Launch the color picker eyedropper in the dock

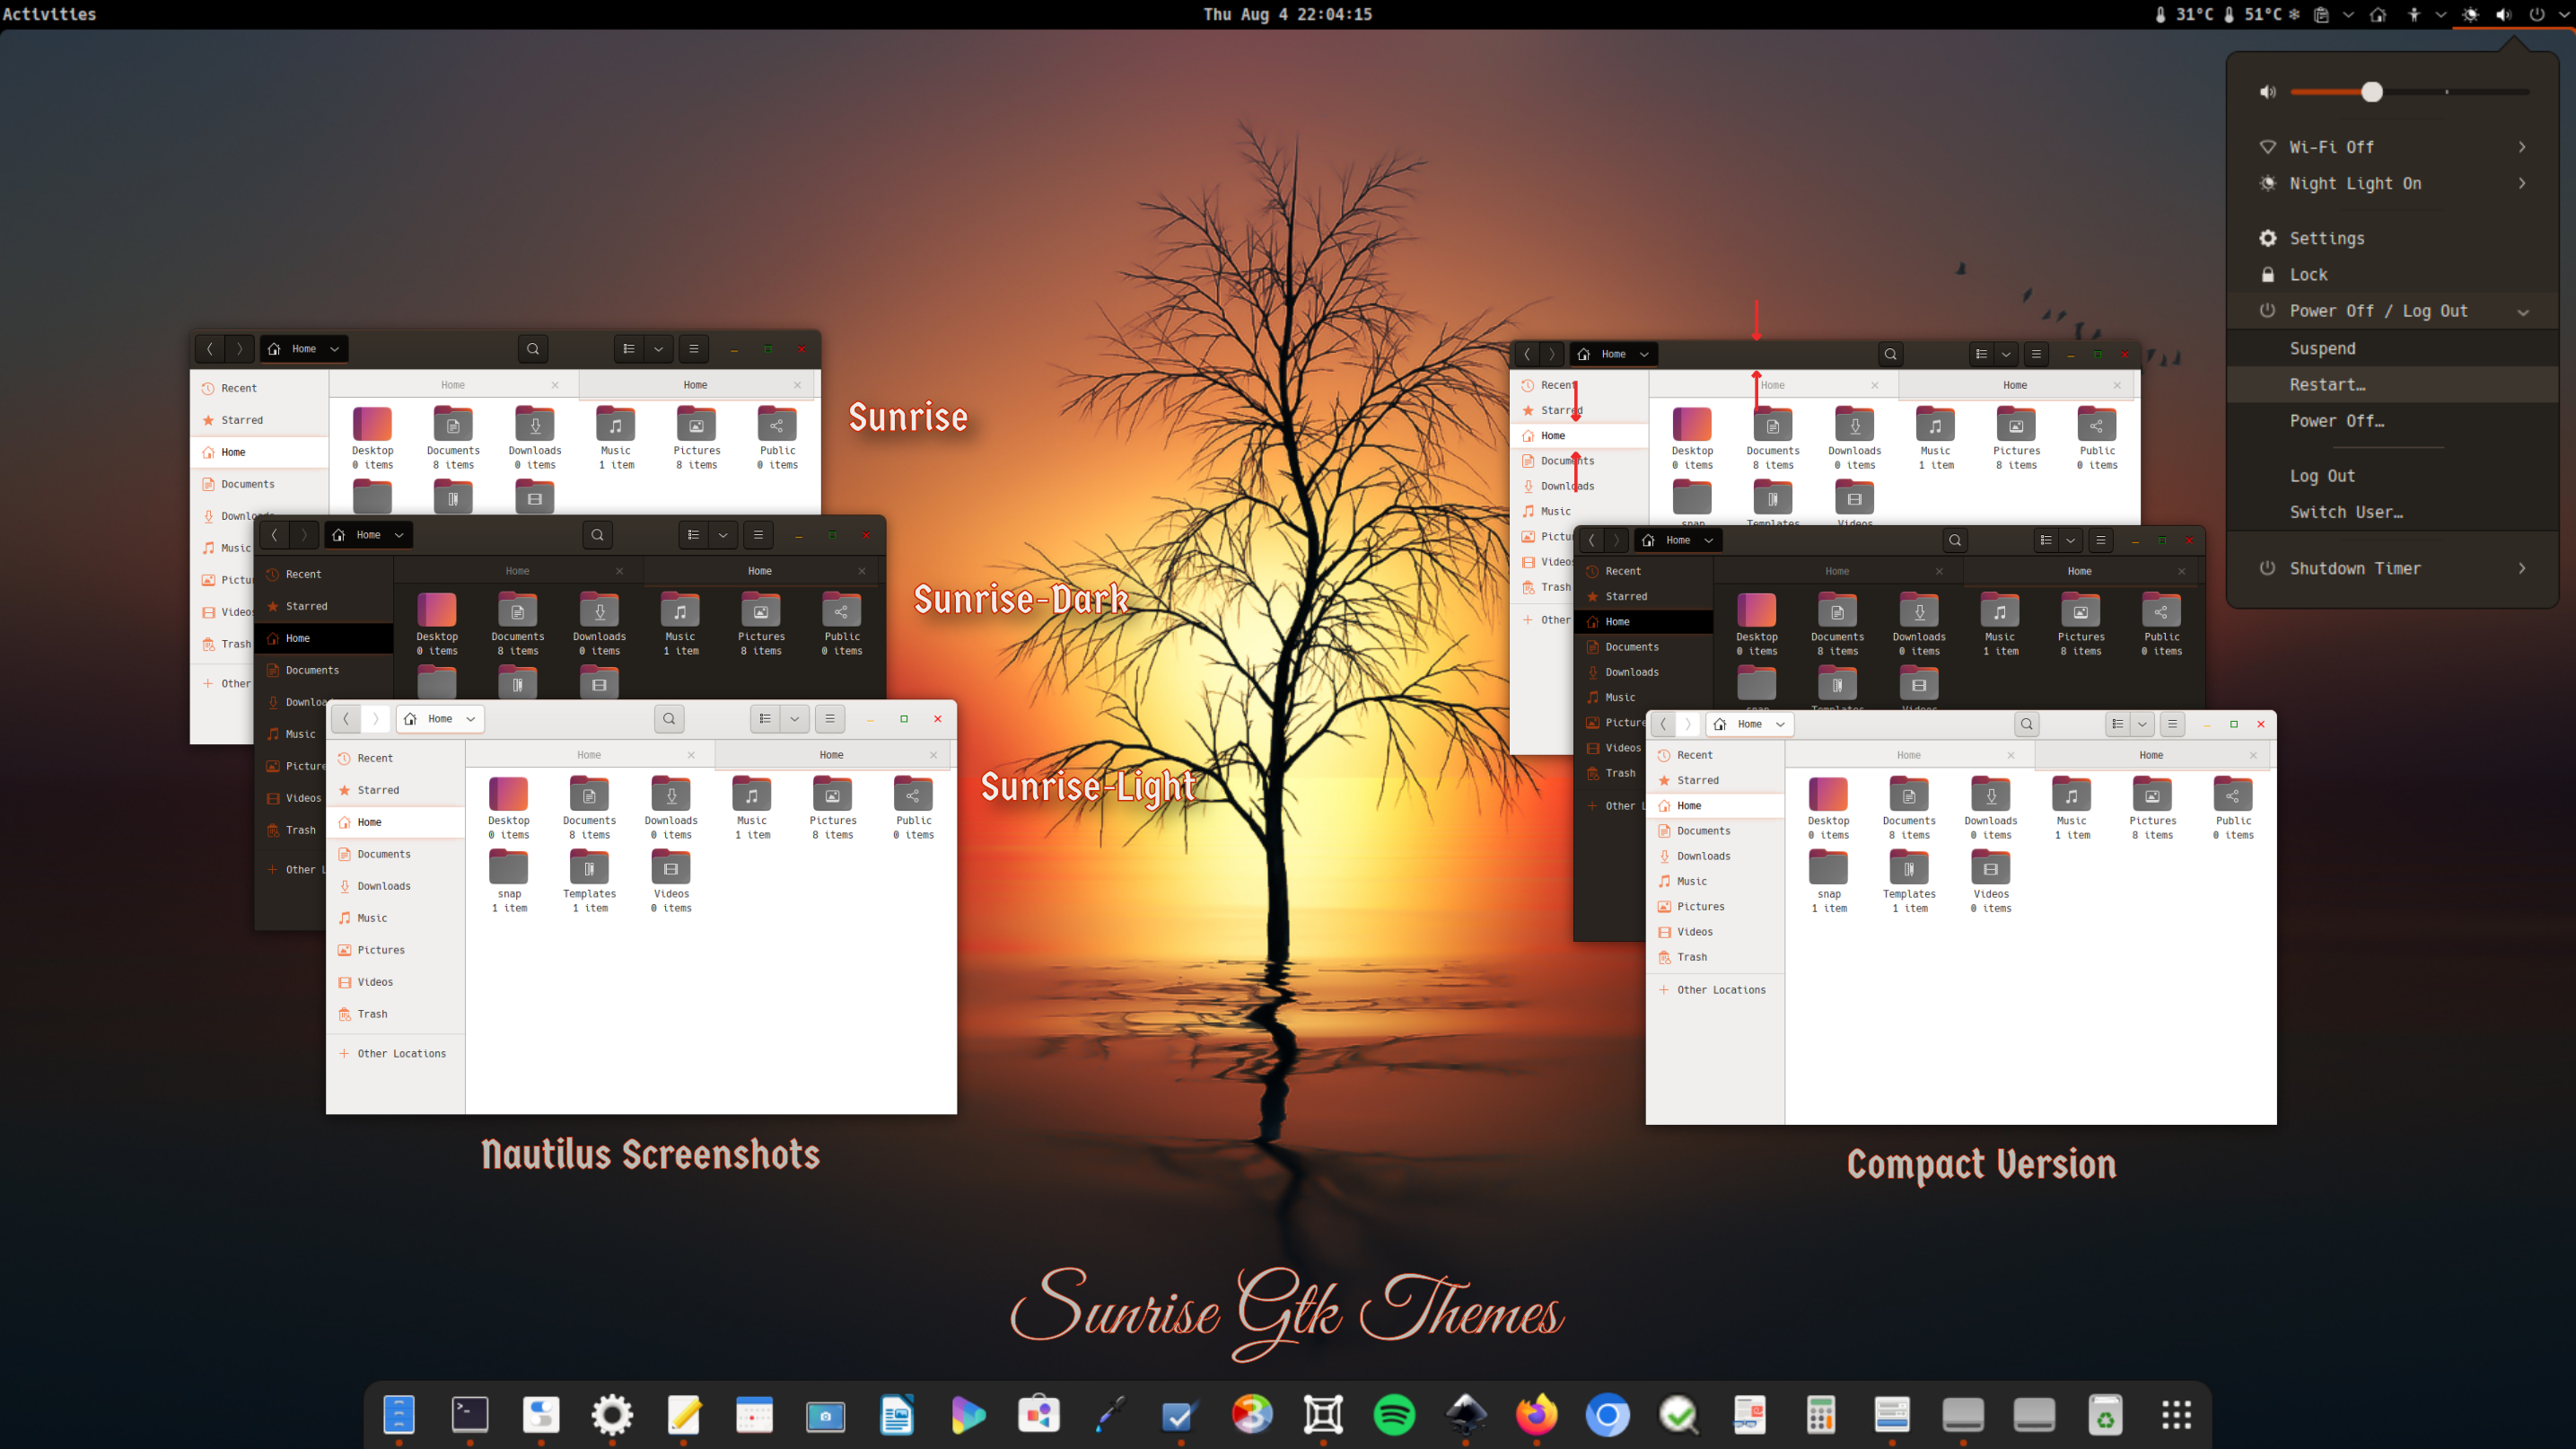pyautogui.click(x=1110, y=1414)
